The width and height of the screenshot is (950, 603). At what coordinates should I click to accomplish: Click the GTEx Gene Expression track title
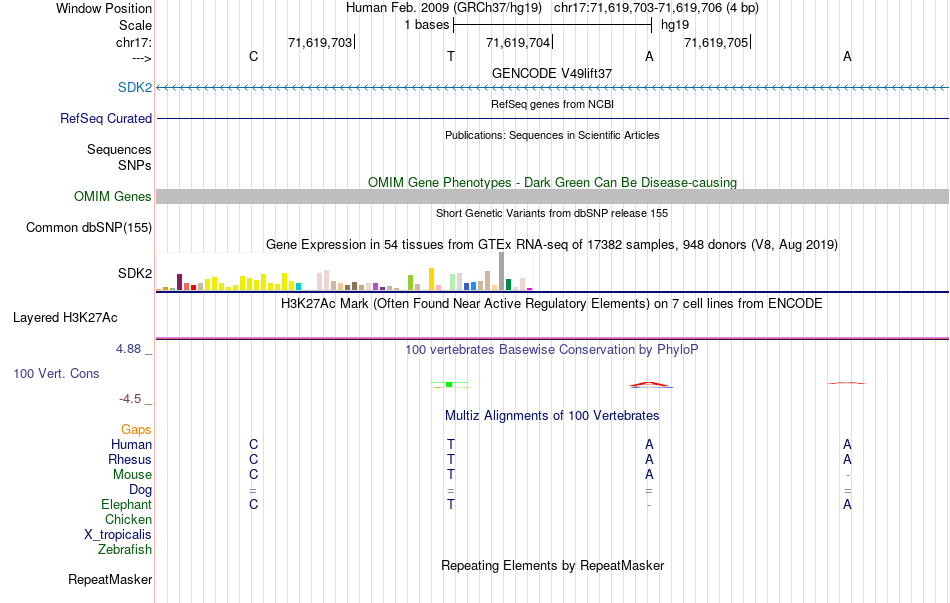[x=552, y=244]
